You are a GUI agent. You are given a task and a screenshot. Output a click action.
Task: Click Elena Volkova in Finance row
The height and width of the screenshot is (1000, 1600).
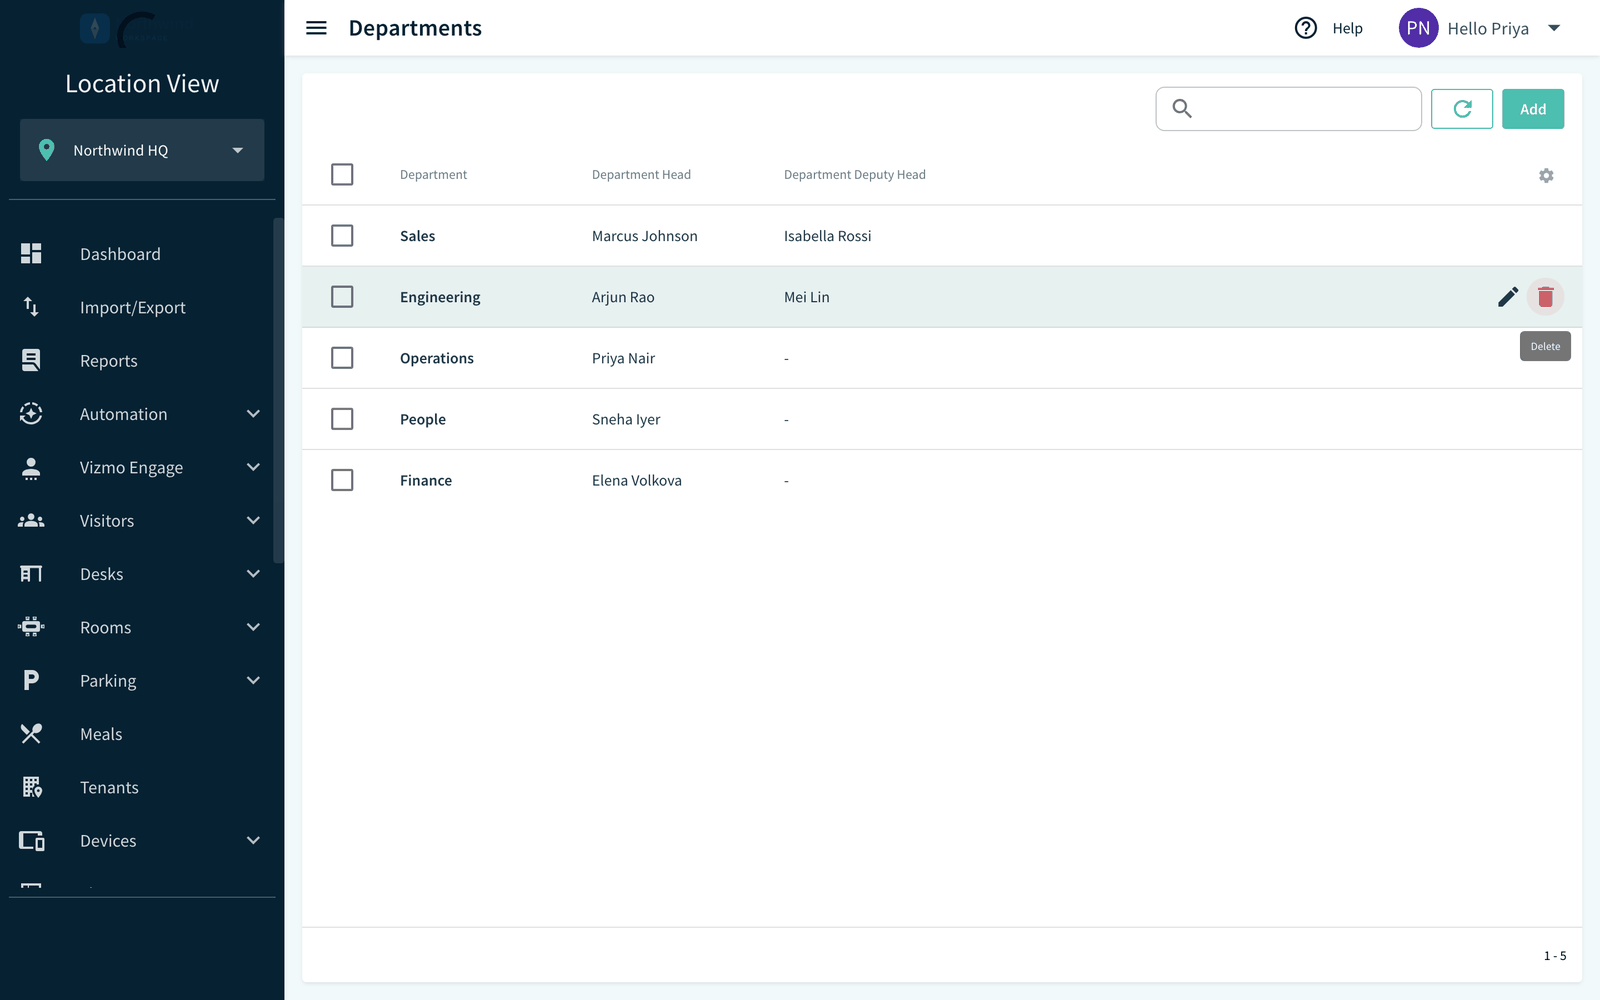point(637,480)
